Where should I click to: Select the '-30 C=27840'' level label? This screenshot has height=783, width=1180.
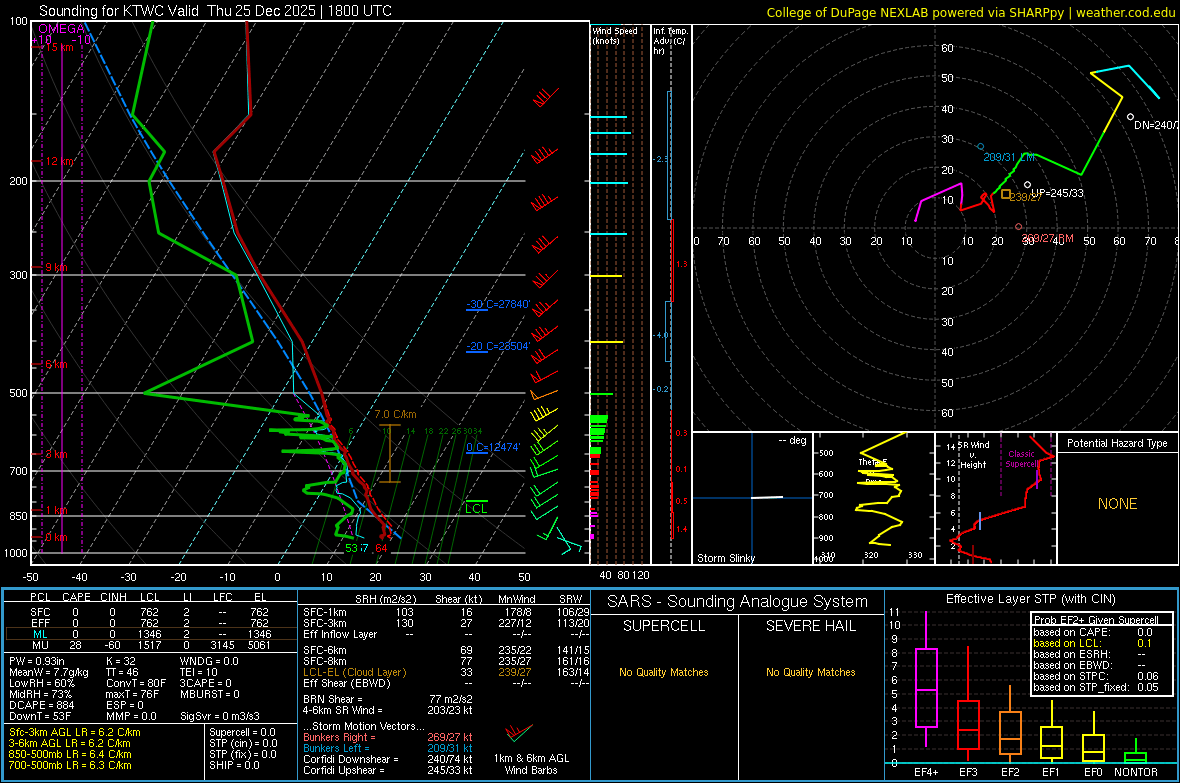click(x=498, y=304)
